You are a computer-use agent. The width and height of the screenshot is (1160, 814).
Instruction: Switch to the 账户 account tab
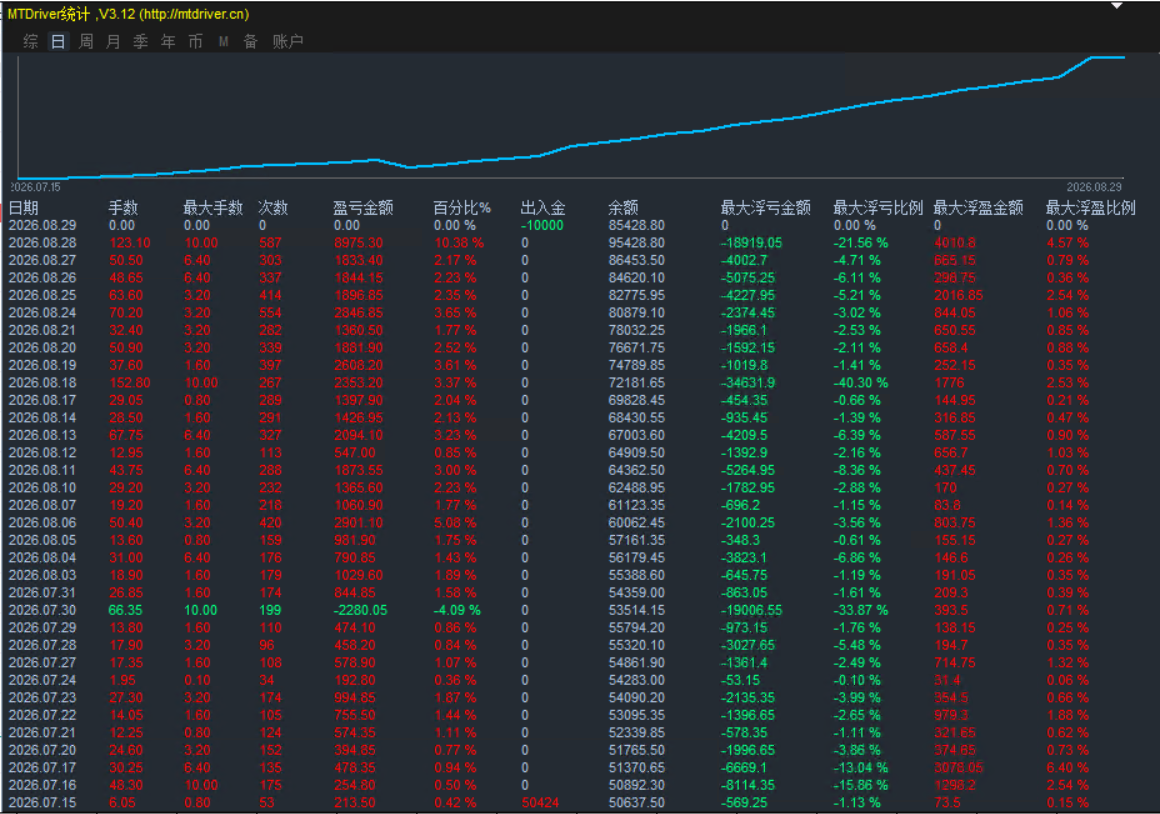pyautogui.click(x=288, y=41)
